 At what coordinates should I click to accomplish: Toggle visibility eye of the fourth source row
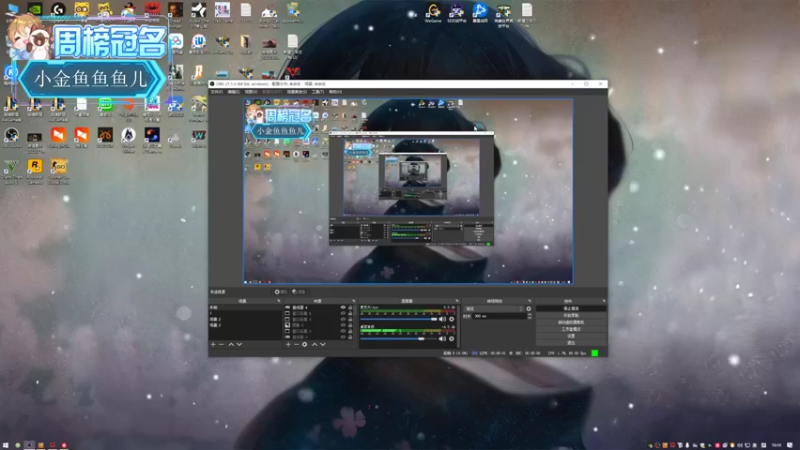[343, 325]
